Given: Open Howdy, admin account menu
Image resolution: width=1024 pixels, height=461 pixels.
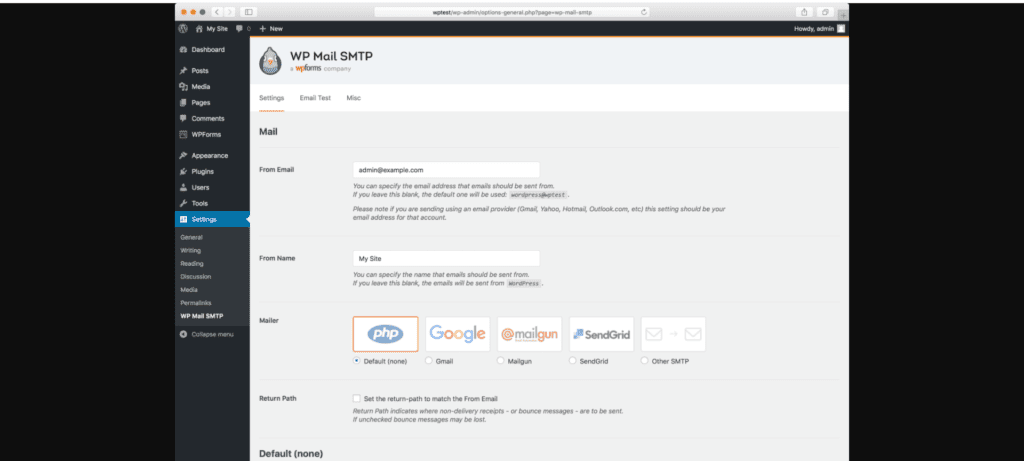Looking at the screenshot, I should tap(819, 29).
